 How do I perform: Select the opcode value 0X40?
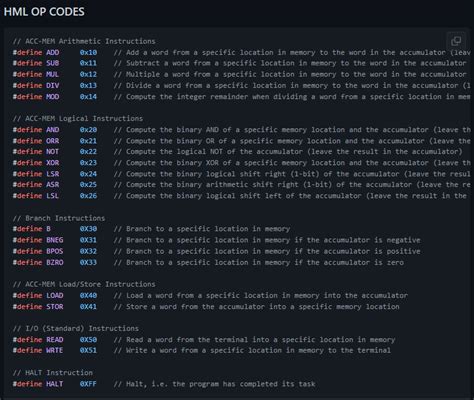88,296
